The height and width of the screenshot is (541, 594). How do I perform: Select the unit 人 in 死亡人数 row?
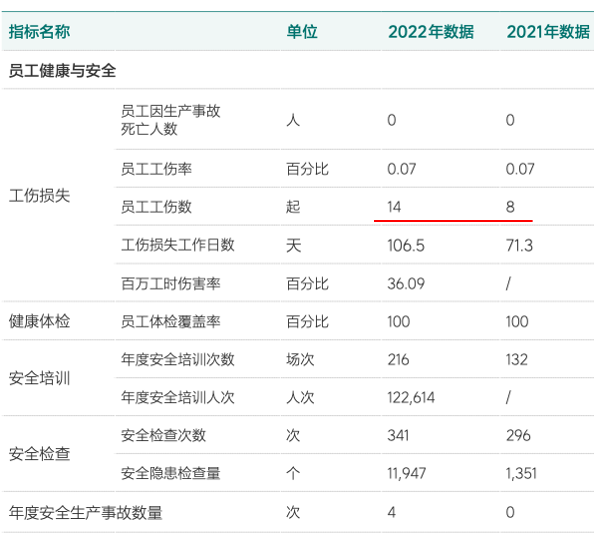tap(293, 120)
